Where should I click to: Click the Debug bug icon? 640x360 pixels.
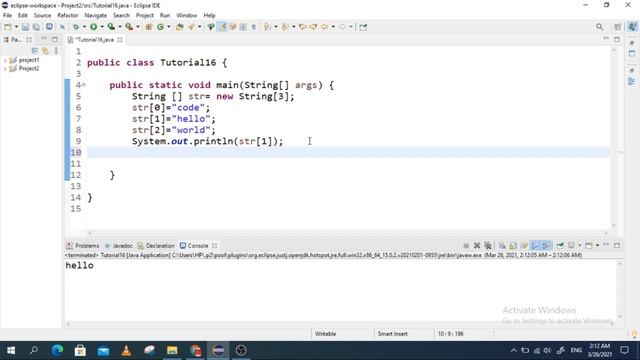pos(76,27)
